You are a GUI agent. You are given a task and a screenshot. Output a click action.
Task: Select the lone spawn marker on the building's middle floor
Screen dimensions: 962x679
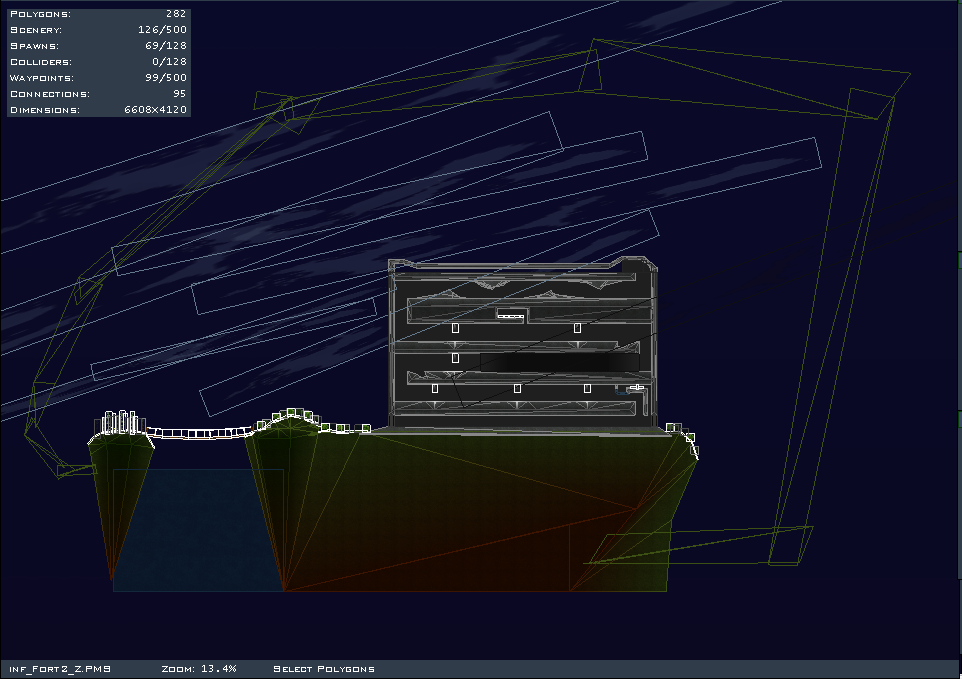(455, 358)
